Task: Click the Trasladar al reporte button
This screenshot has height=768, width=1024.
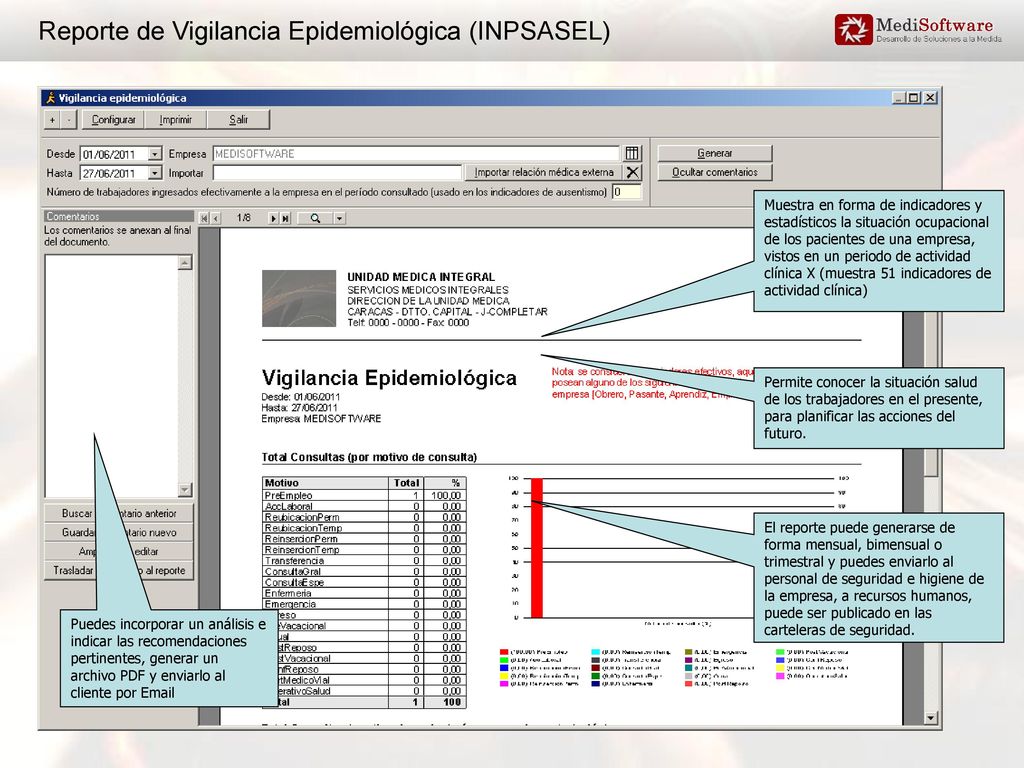Action: [x=120, y=570]
